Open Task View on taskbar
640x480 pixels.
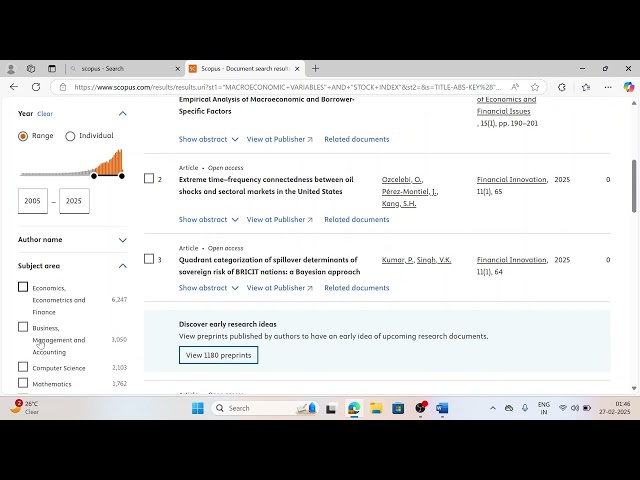coord(331,408)
